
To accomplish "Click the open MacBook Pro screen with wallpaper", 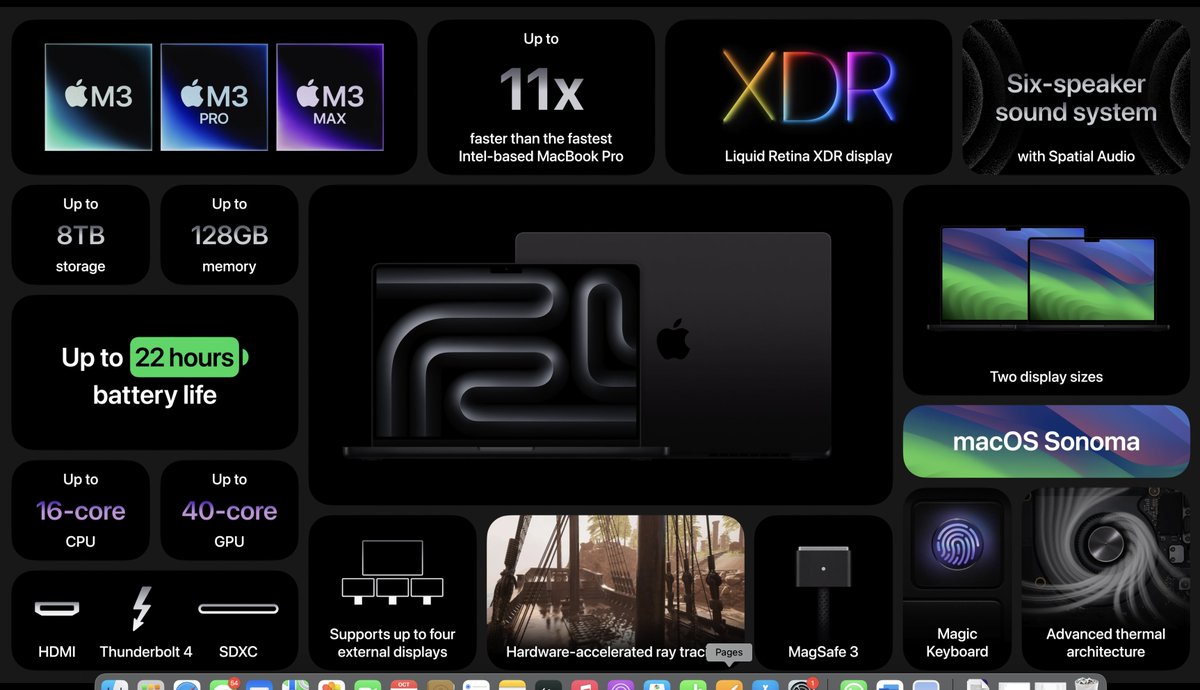I will tap(506, 353).
